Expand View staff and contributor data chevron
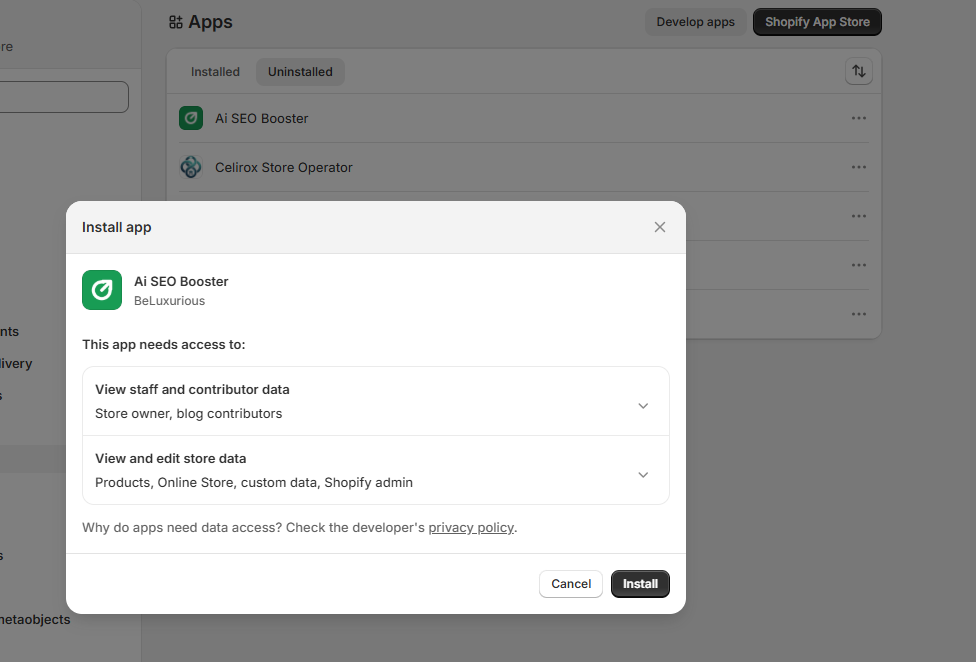Viewport: 976px width, 662px height. 643,406
